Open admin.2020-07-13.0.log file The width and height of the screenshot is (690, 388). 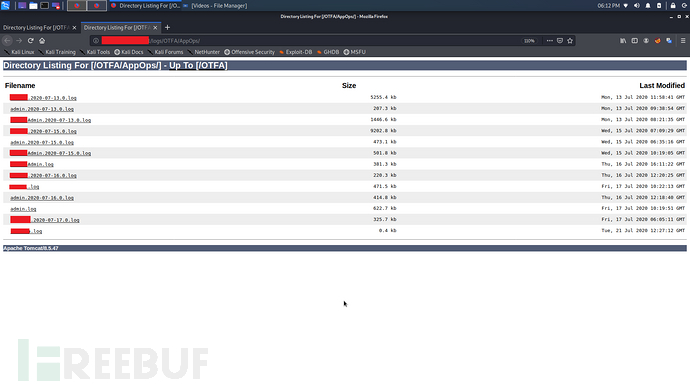(42, 109)
